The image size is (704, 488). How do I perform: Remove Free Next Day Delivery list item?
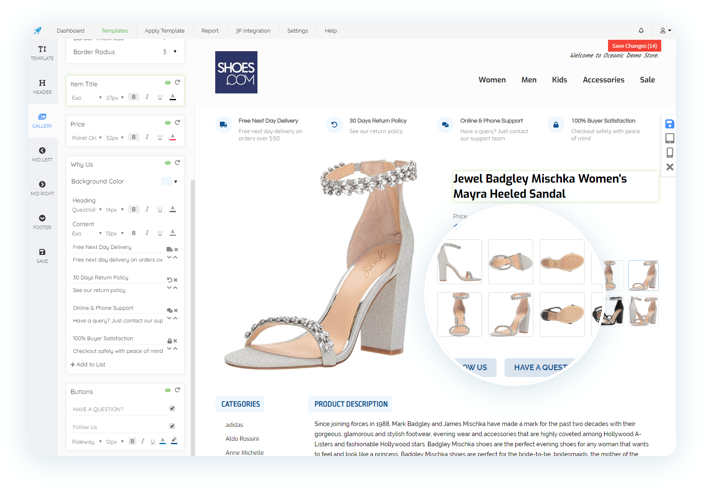[x=176, y=249]
